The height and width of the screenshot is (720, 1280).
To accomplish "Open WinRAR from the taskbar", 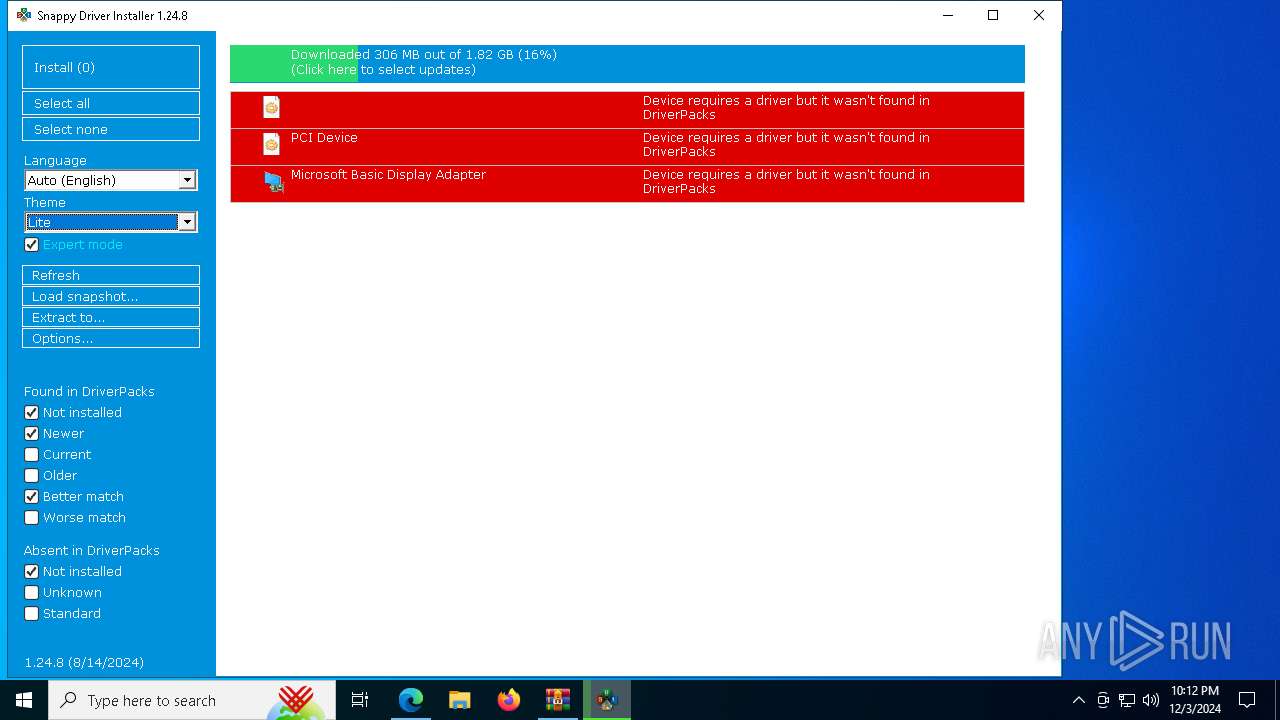I will tap(558, 700).
